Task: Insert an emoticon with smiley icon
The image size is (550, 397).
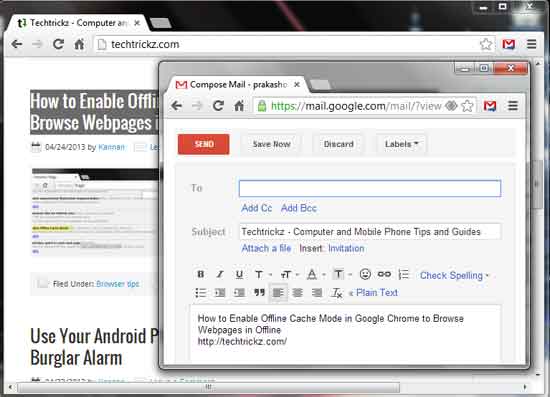Action: [x=365, y=274]
